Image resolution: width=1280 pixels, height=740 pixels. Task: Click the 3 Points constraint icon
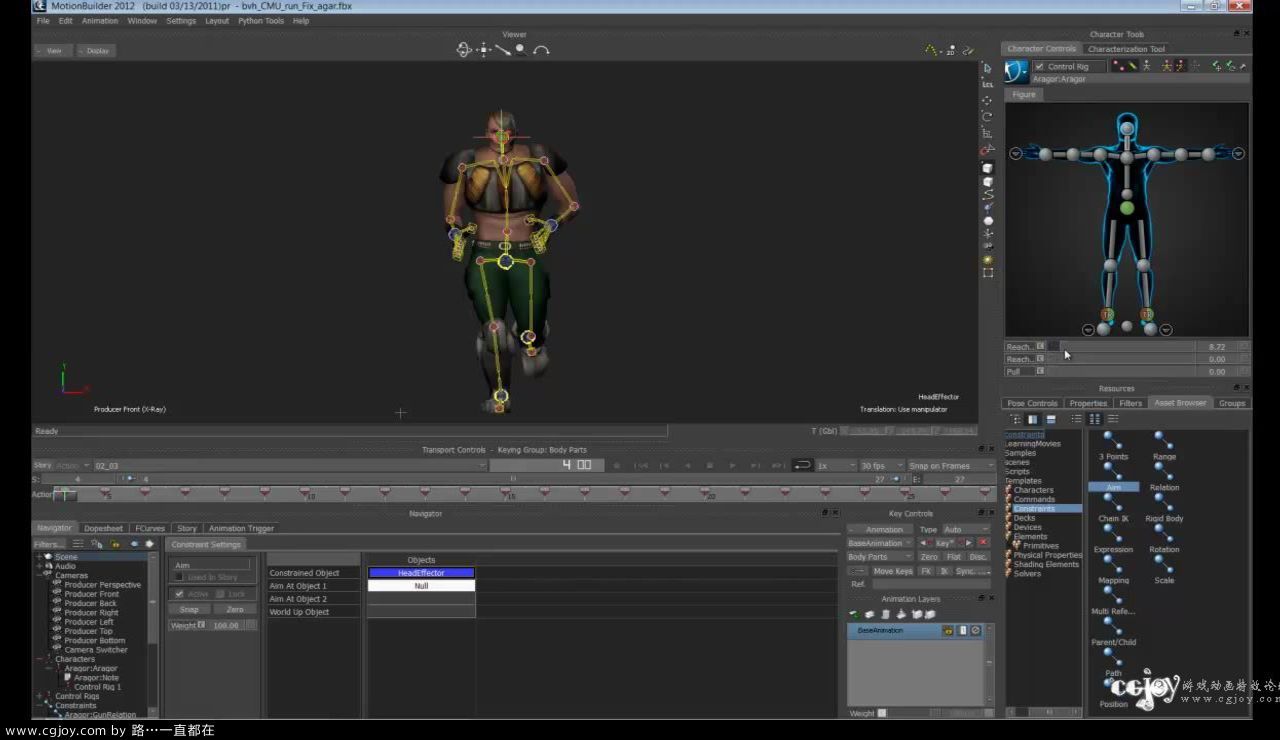[1113, 441]
